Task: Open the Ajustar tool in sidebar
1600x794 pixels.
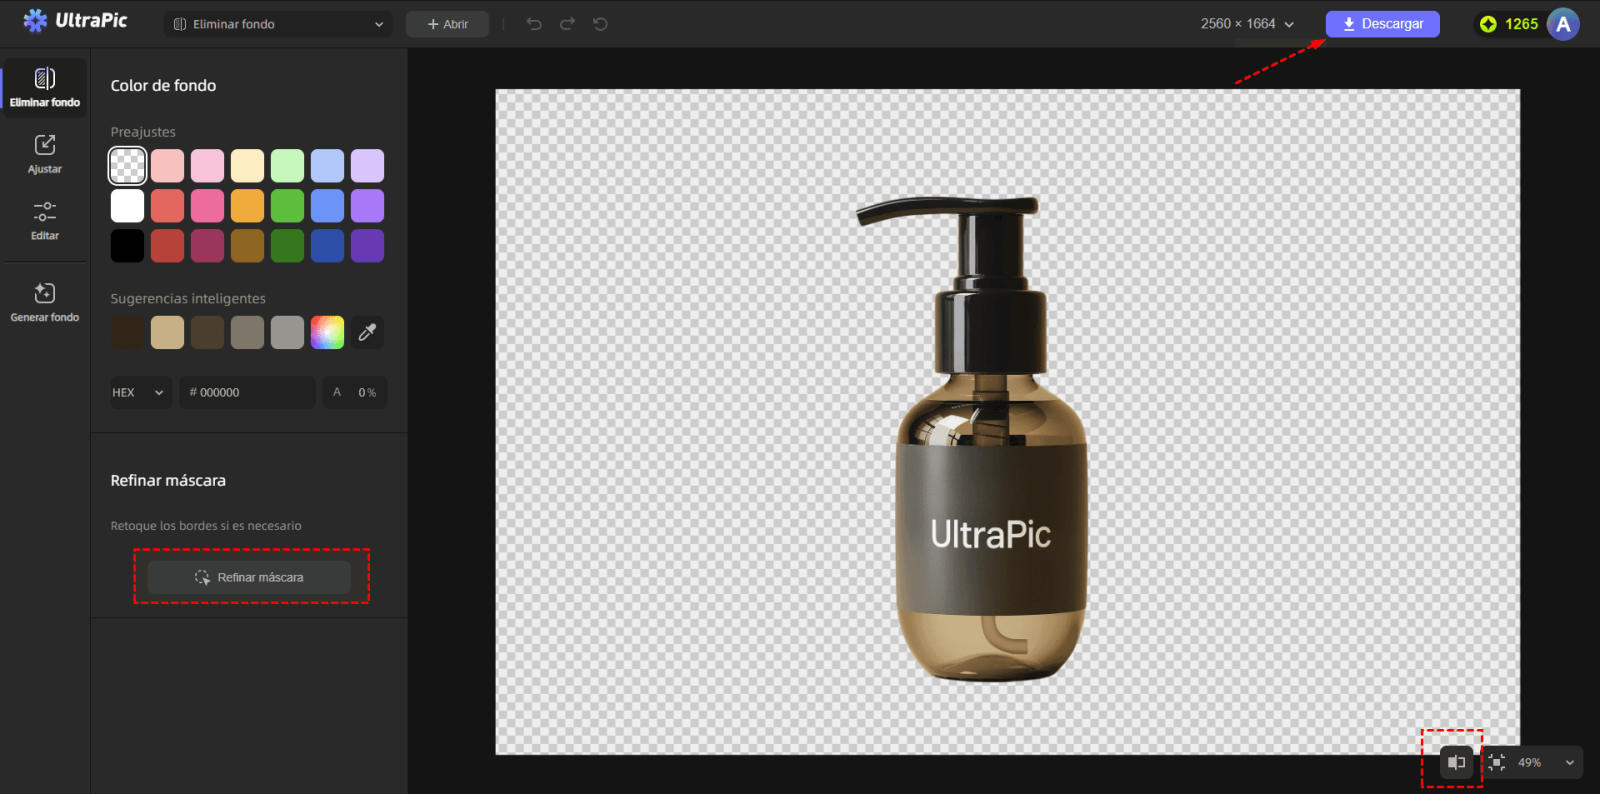Action: 45,154
